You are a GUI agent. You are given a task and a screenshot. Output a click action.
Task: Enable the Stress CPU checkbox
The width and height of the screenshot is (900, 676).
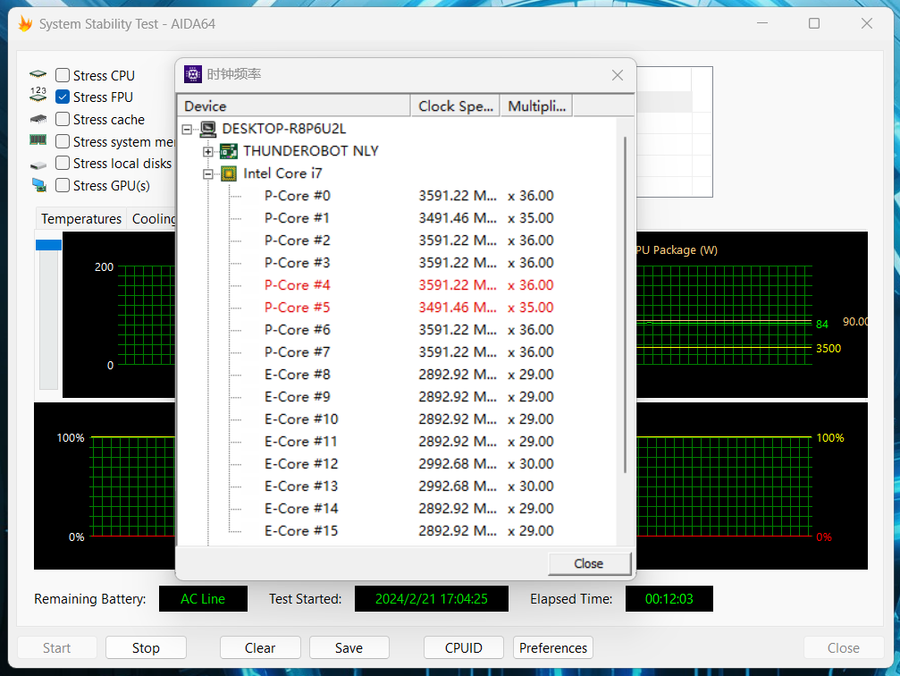click(x=63, y=75)
